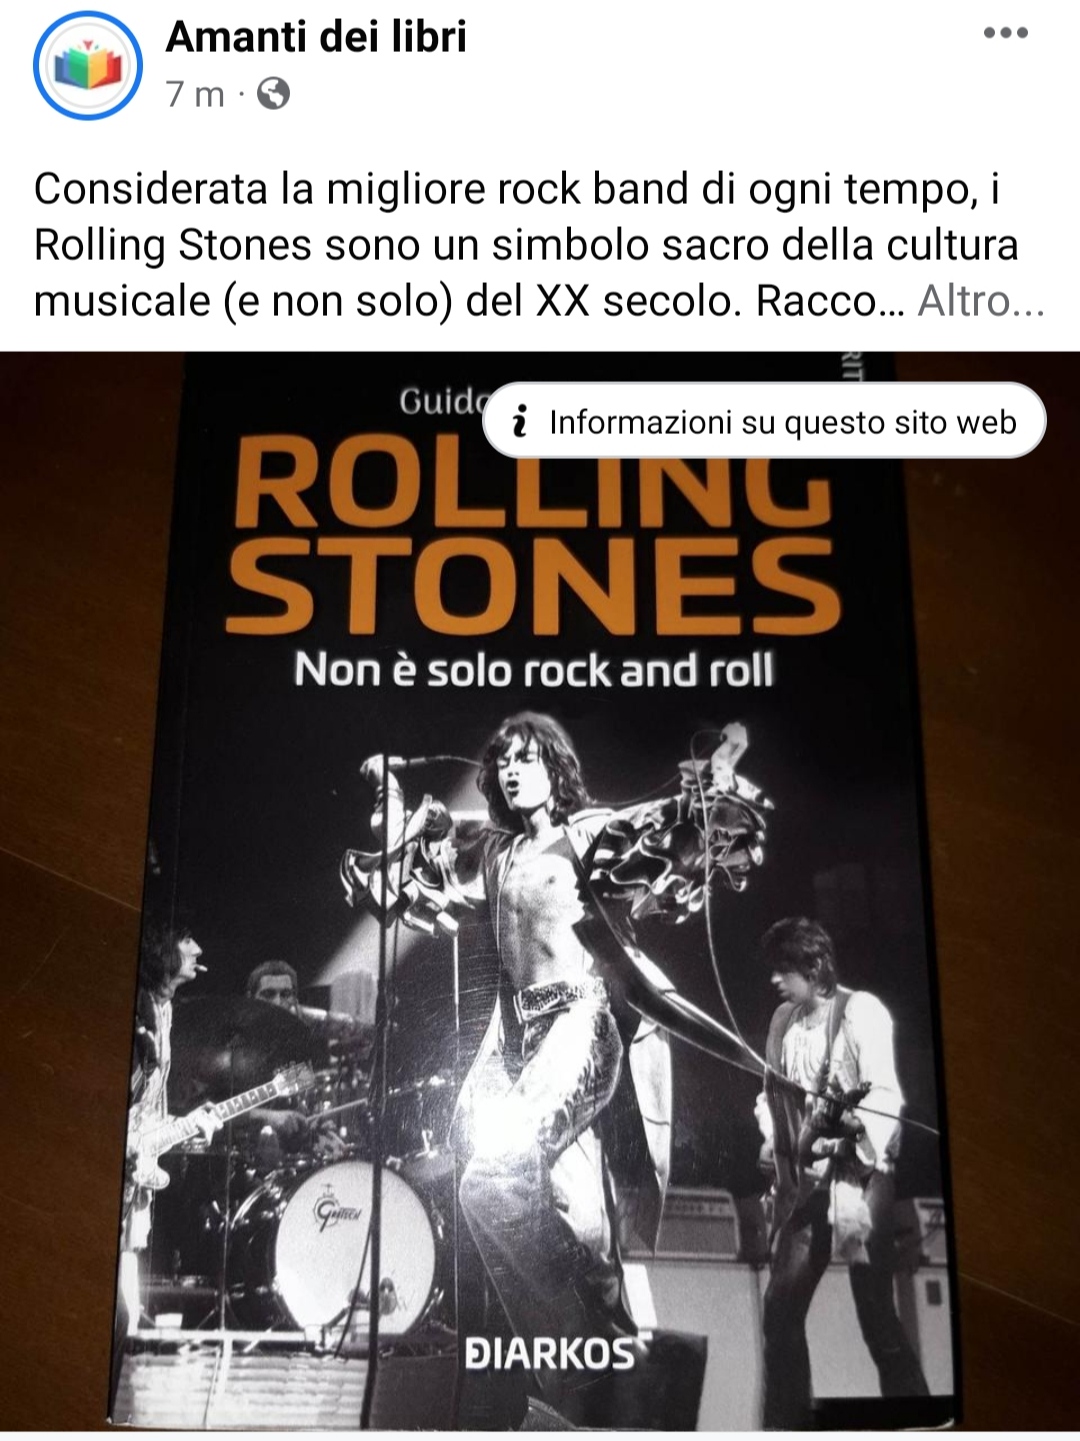
Task: Open 'Informazioni su questo sito web'
Action: pyautogui.click(x=764, y=422)
